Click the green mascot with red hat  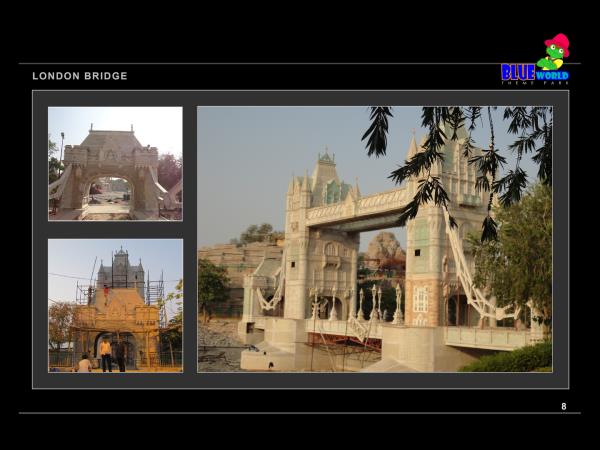[x=555, y=50]
